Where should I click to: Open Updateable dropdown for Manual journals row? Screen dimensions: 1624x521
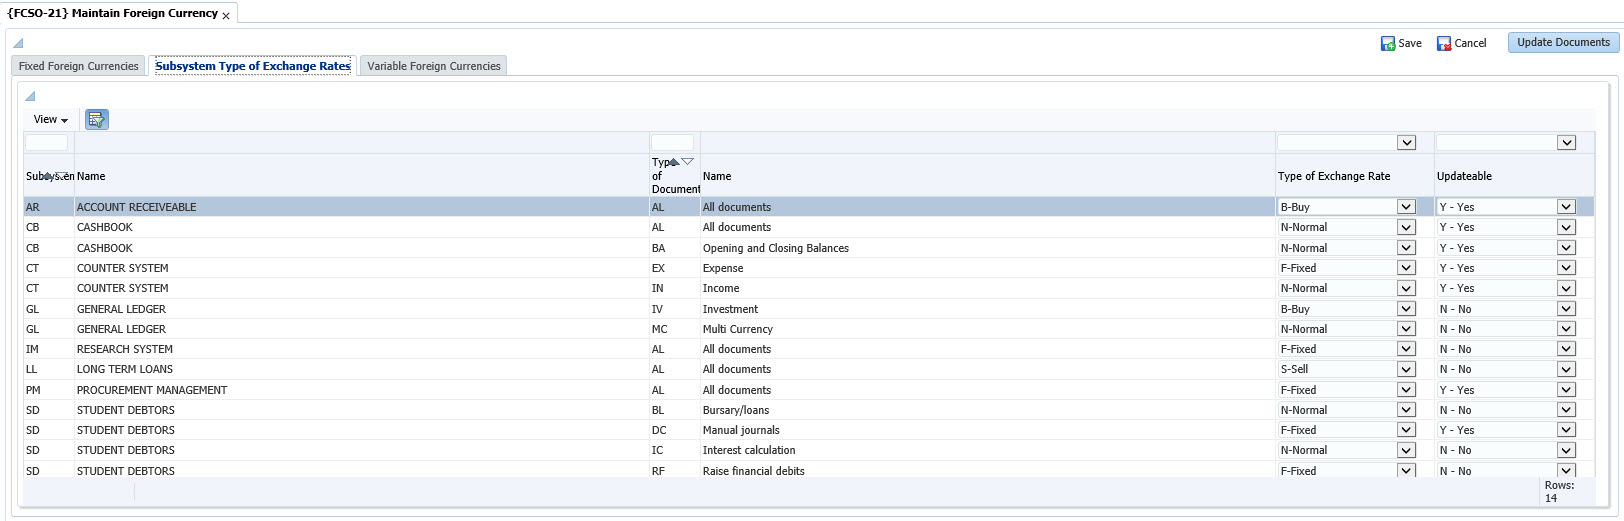[1566, 430]
